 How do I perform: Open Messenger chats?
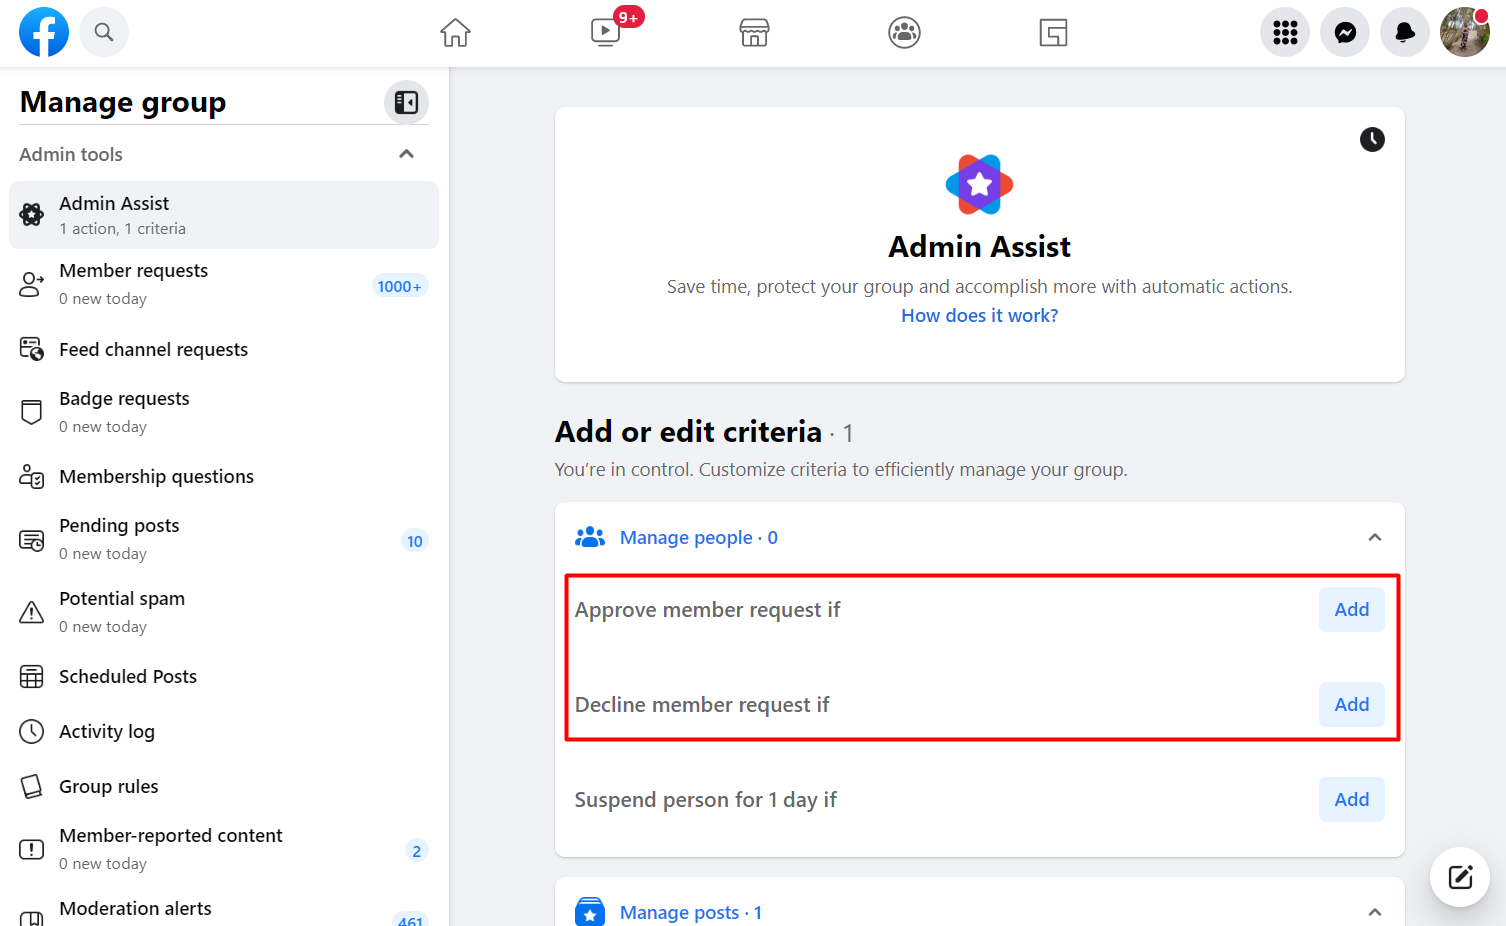click(x=1344, y=32)
